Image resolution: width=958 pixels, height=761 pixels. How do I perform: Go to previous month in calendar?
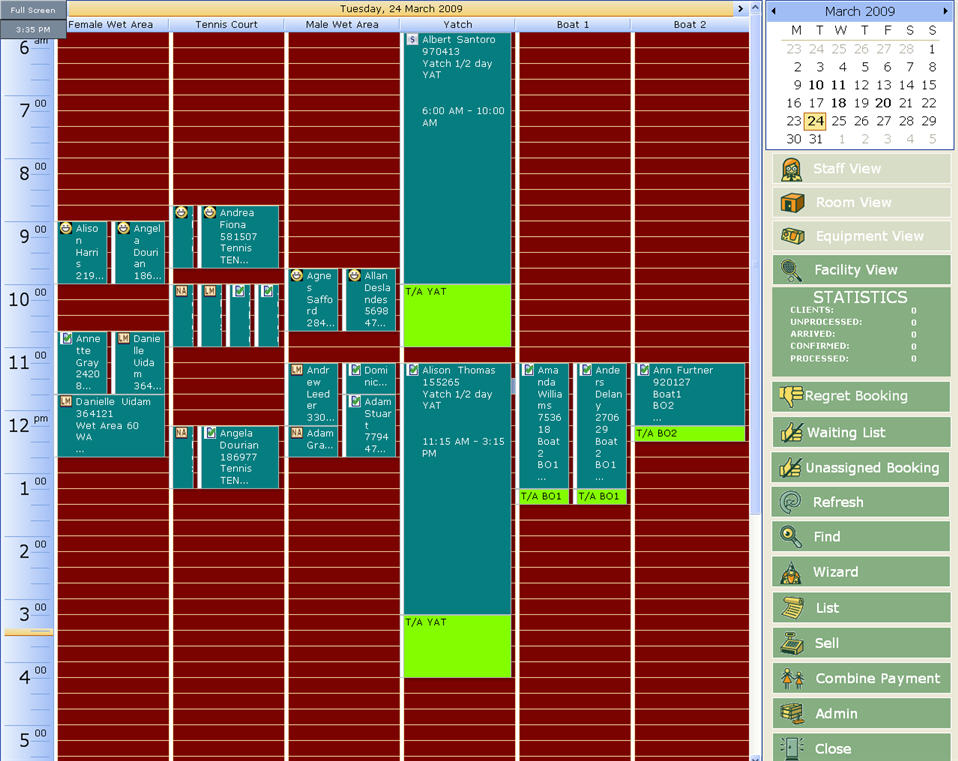click(x=772, y=11)
